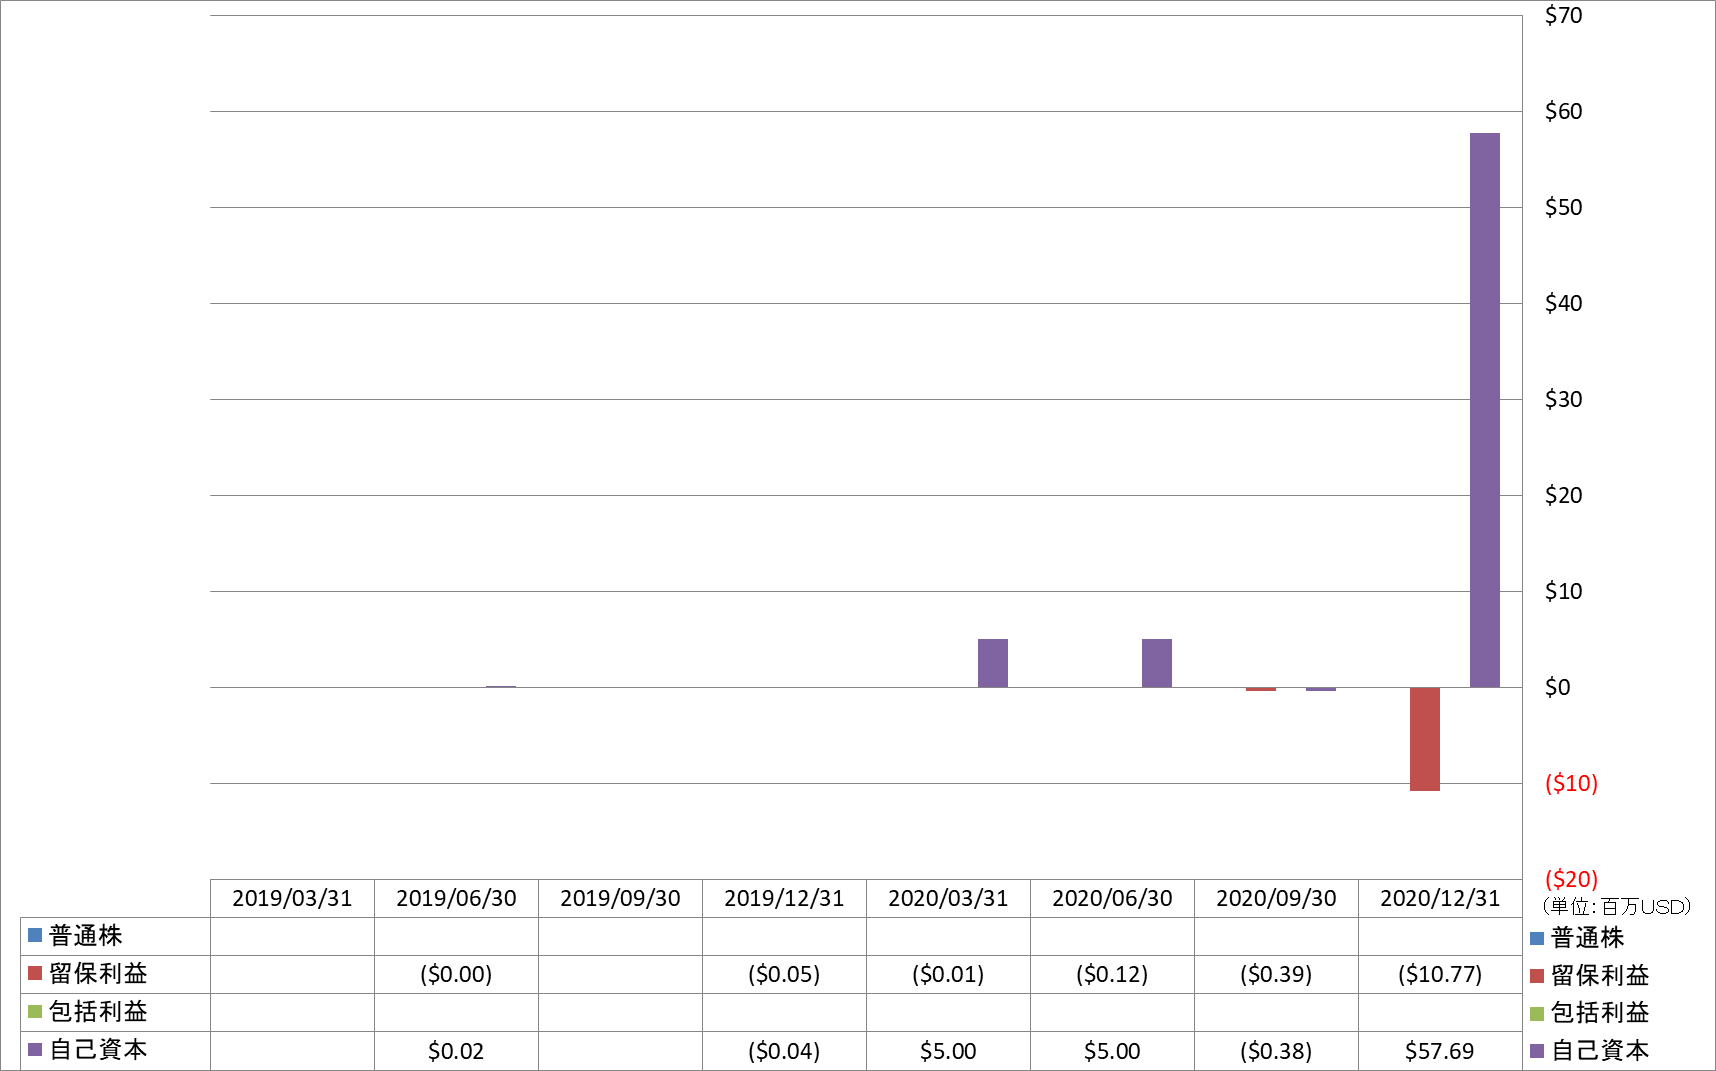Select the 2019/09/30 column header
Viewport: 1716px width, 1071px height.
pos(620,898)
